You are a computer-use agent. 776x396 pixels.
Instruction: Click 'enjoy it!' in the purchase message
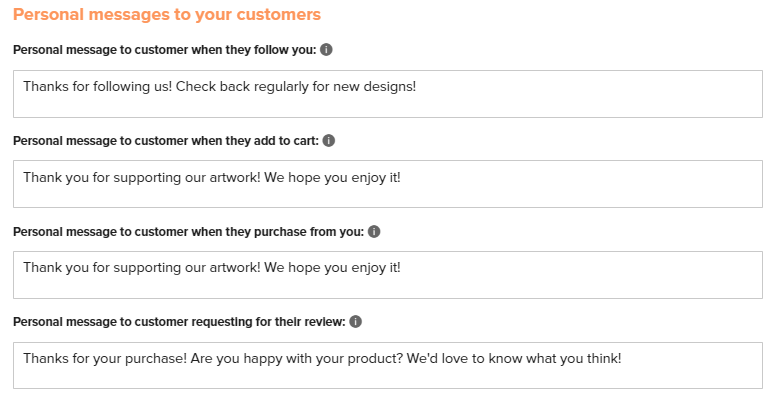coord(376,268)
